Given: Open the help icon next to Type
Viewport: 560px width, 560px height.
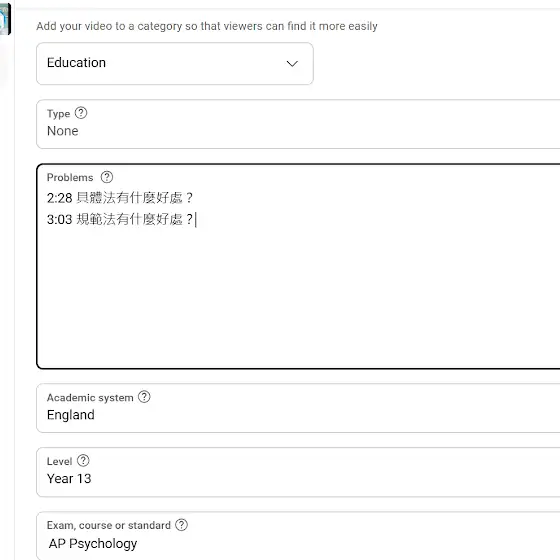Looking at the screenshot, I should click(81, 113).
